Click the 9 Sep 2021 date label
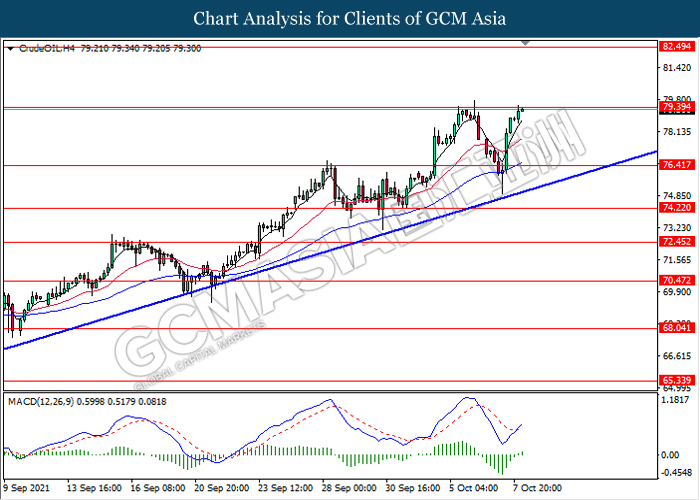This screenshot has height=500, width=700. point(26,488)
